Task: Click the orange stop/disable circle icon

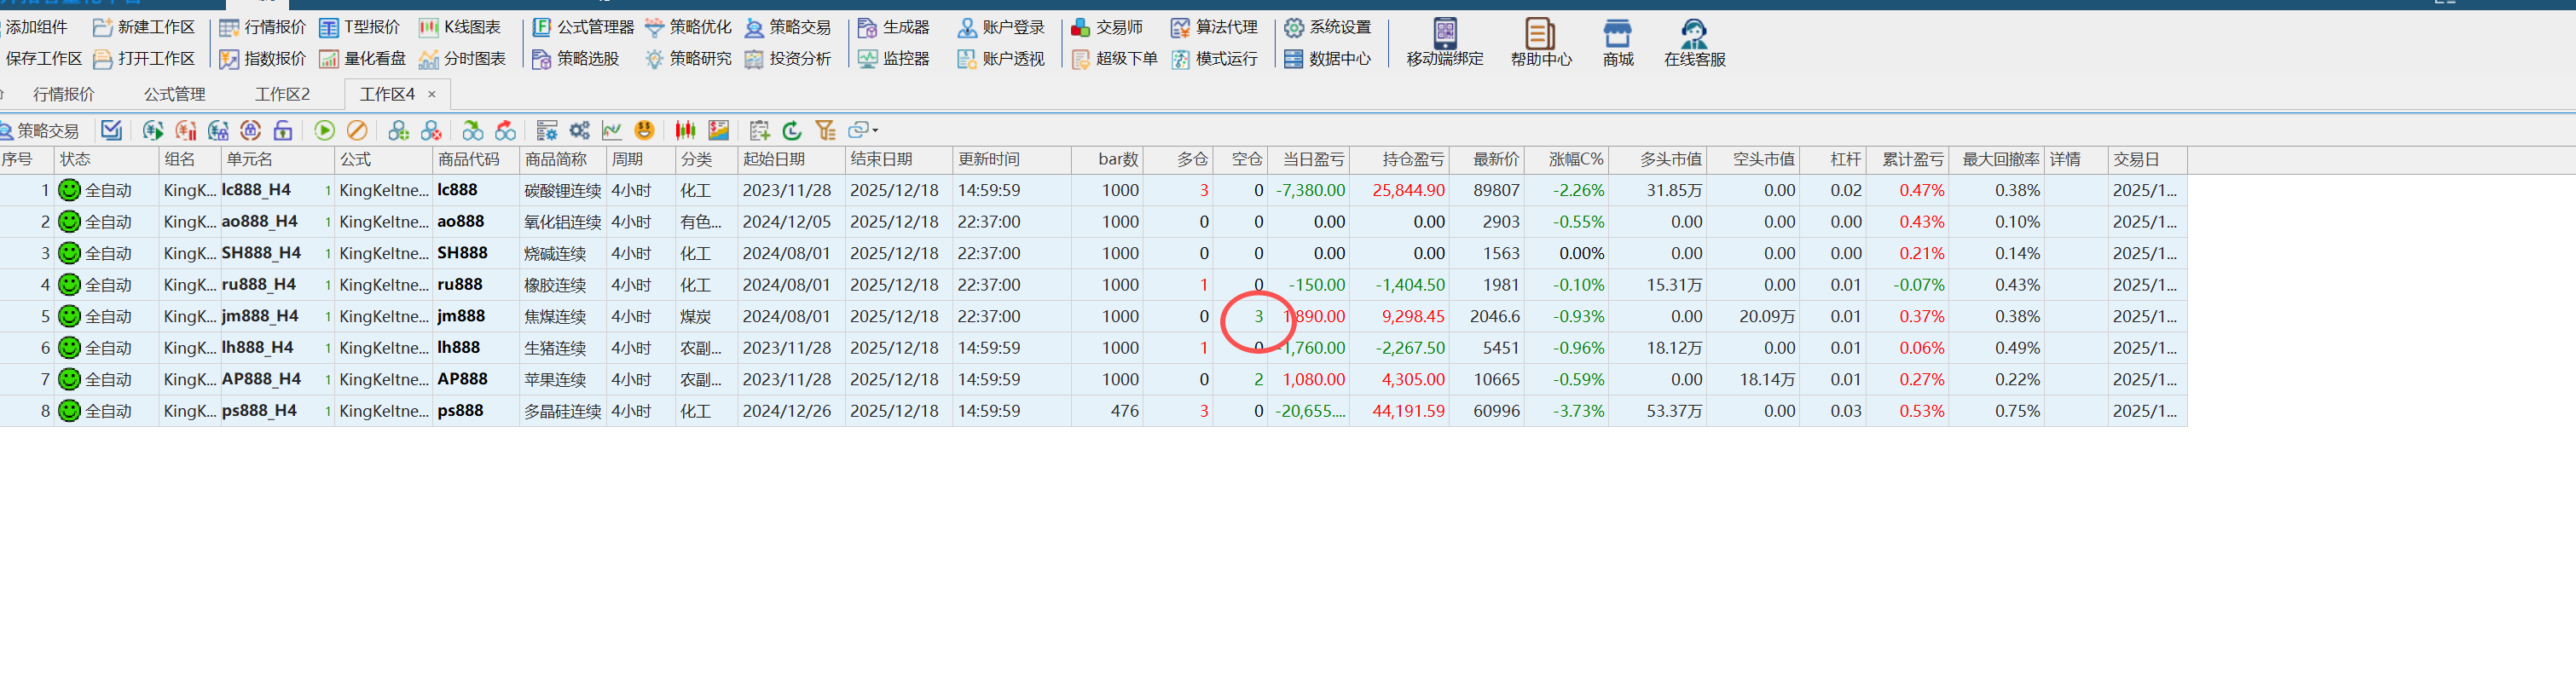Action: pos(357,130)
